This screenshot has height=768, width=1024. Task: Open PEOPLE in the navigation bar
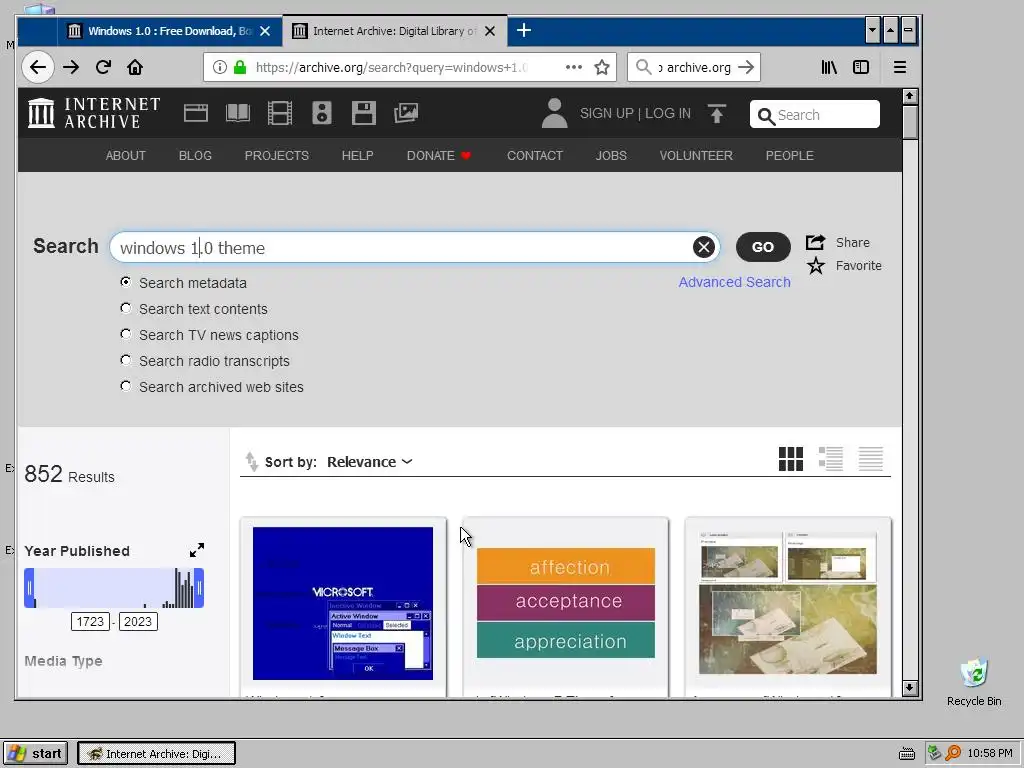pos(790,155)
